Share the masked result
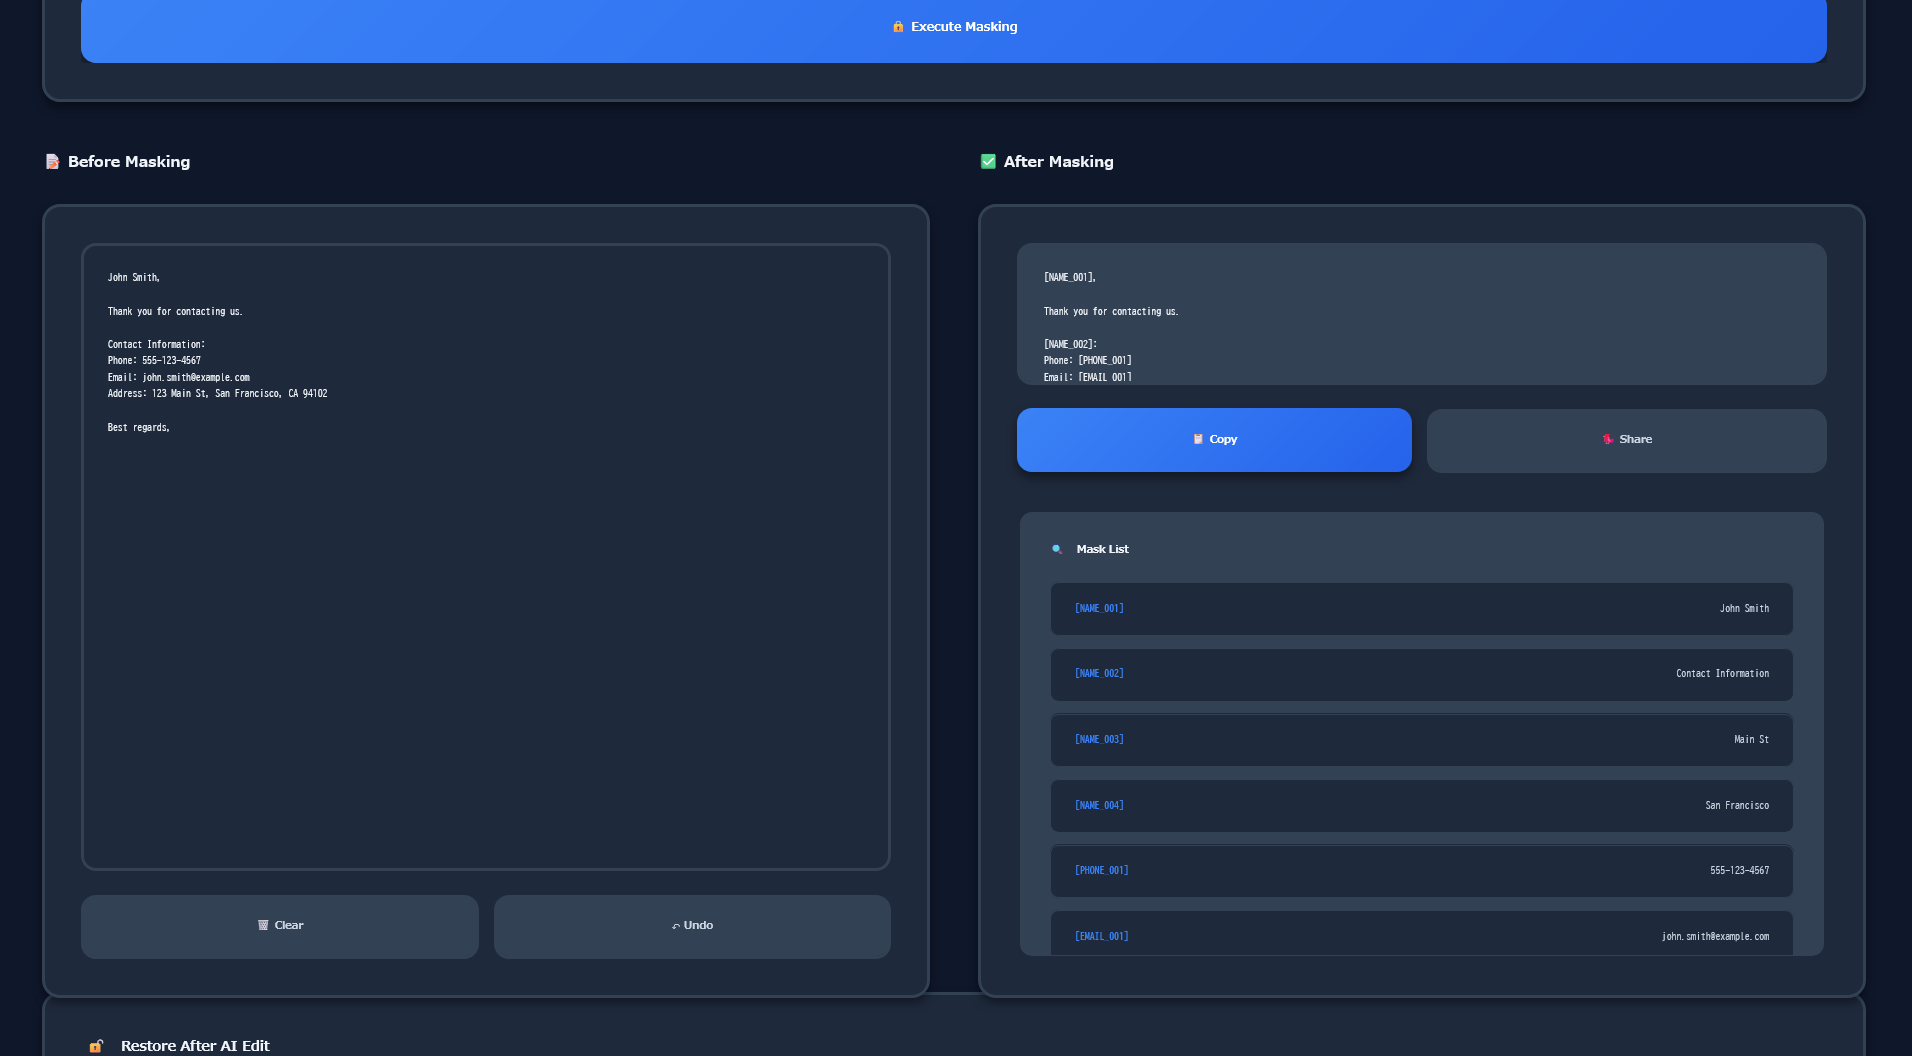1912x1056 pixels. (1626, 439)
